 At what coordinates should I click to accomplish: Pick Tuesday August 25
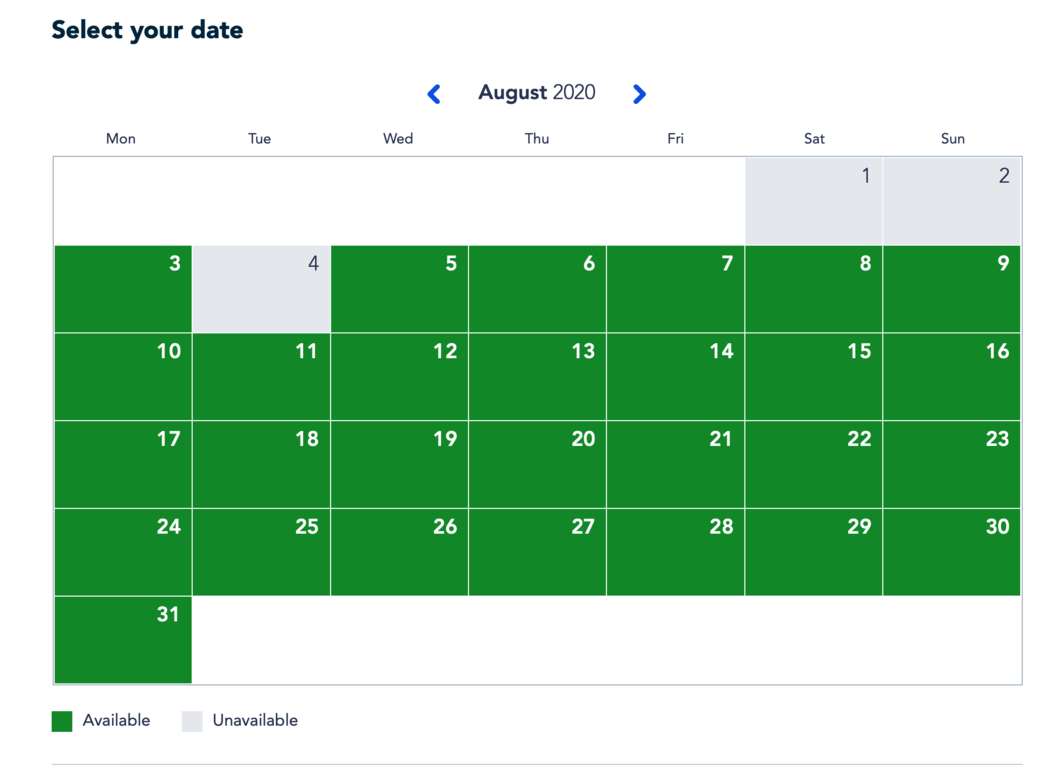(261, 553)
